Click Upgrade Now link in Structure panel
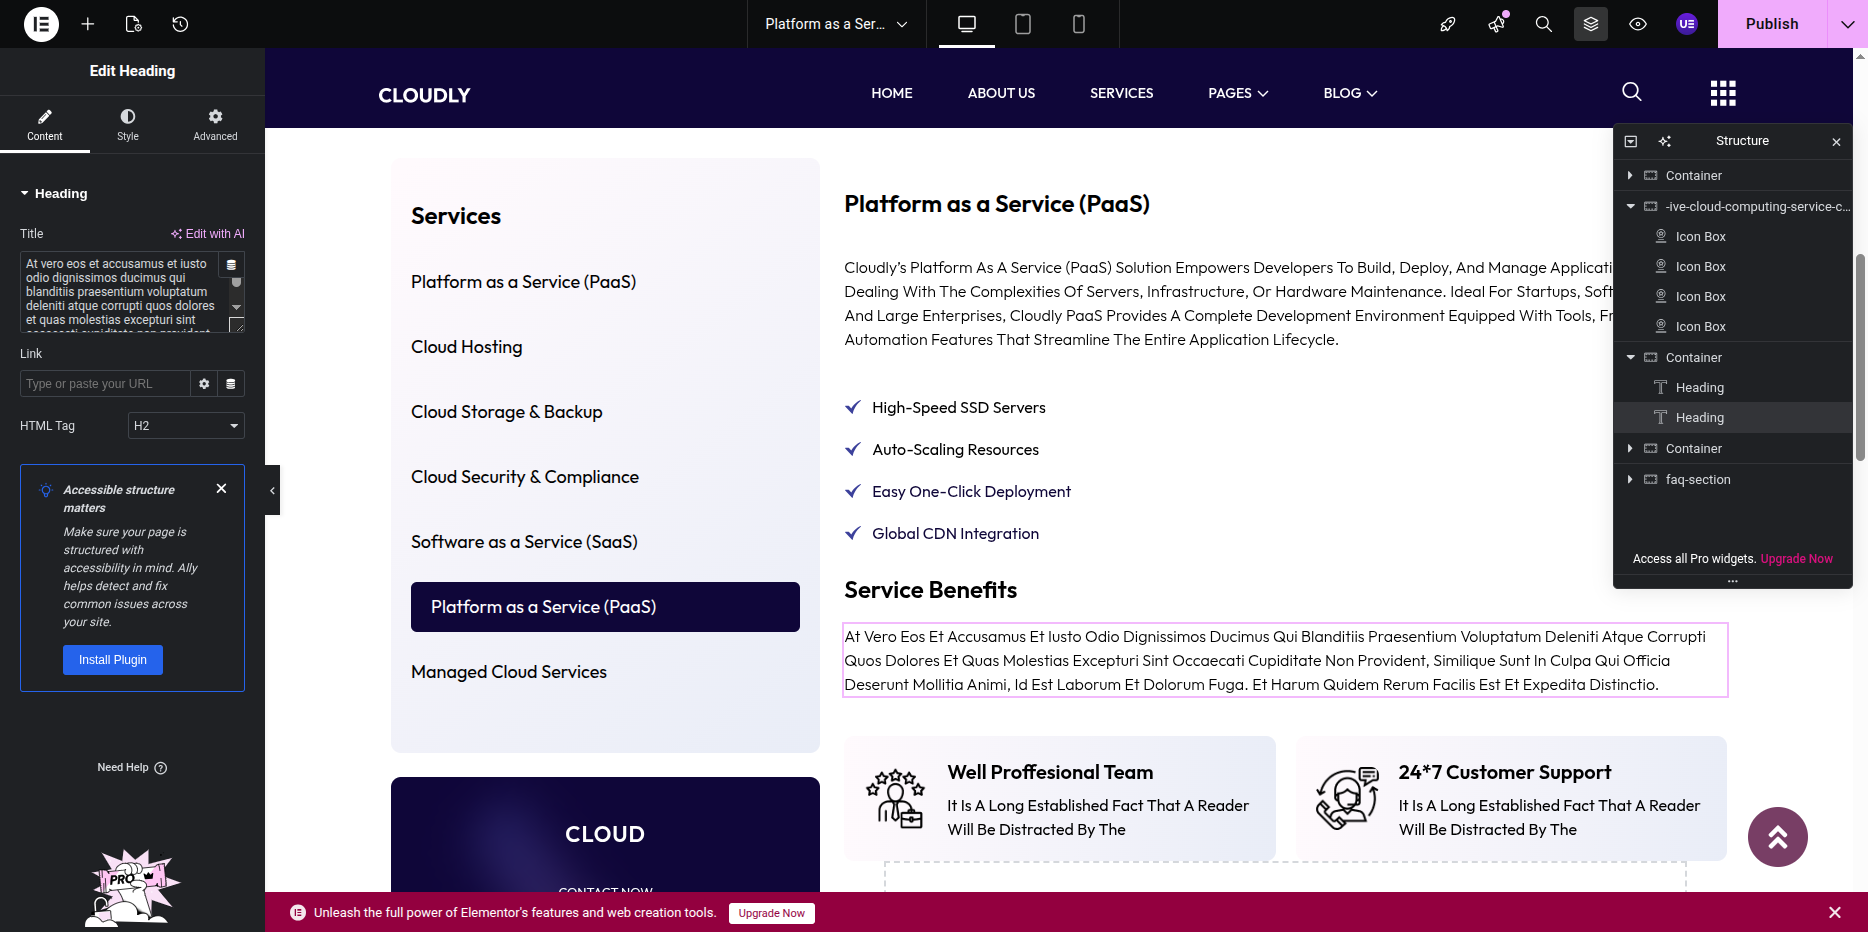 1796,559
